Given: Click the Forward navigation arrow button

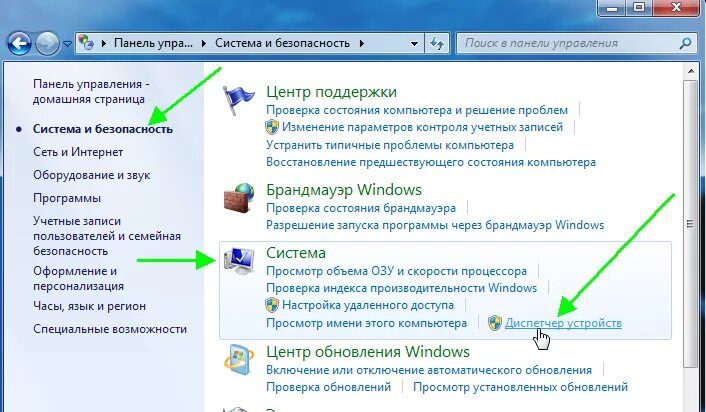Looking at the screenshot, I should [x=47, y=44].
